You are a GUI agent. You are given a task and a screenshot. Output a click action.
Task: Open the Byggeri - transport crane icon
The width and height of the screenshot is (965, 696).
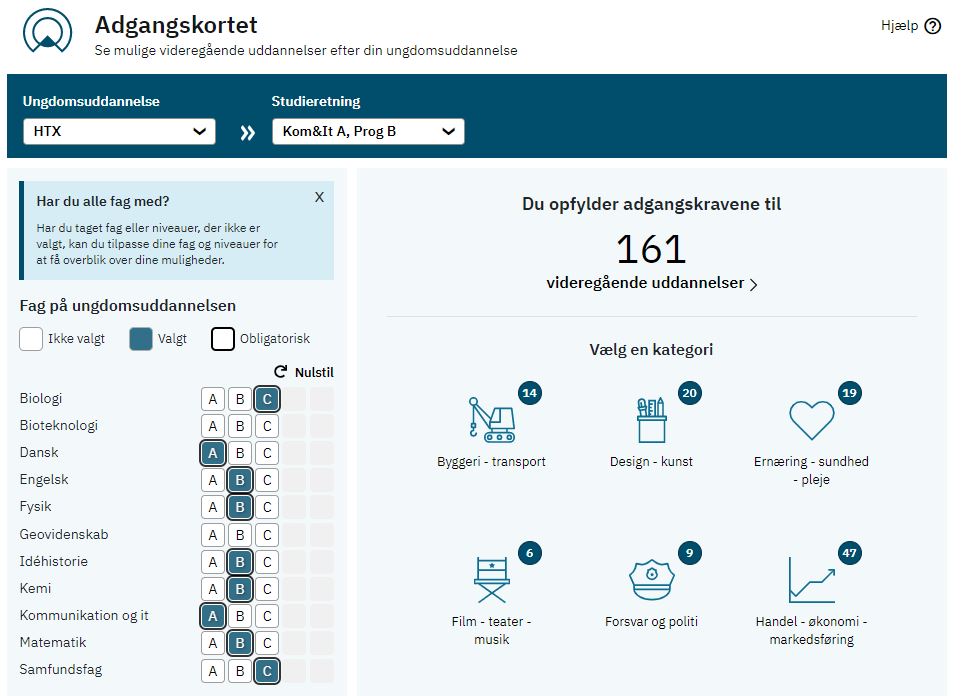point(491,420)
